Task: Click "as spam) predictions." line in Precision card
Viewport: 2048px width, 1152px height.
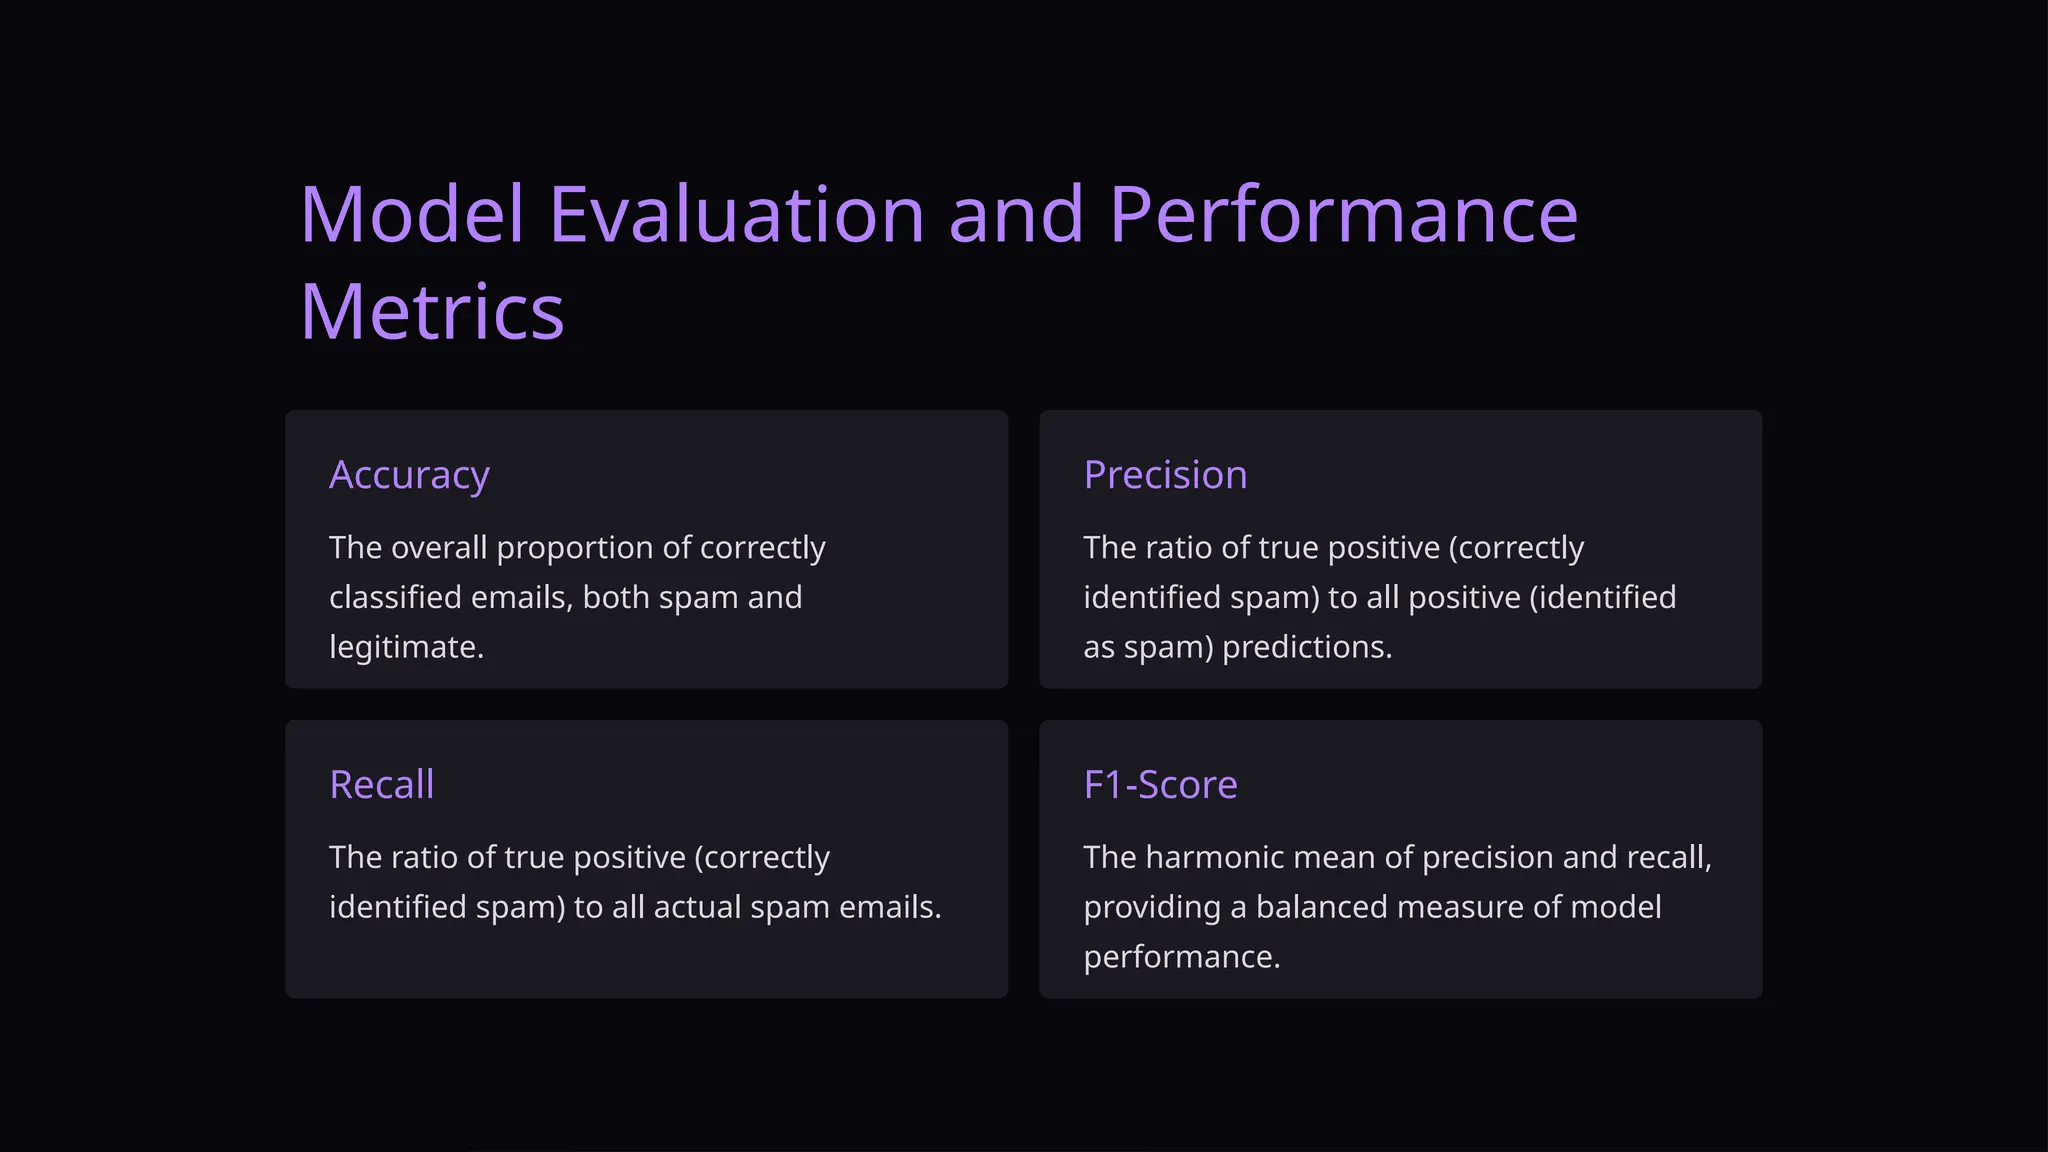Action: pos(1237,647)
